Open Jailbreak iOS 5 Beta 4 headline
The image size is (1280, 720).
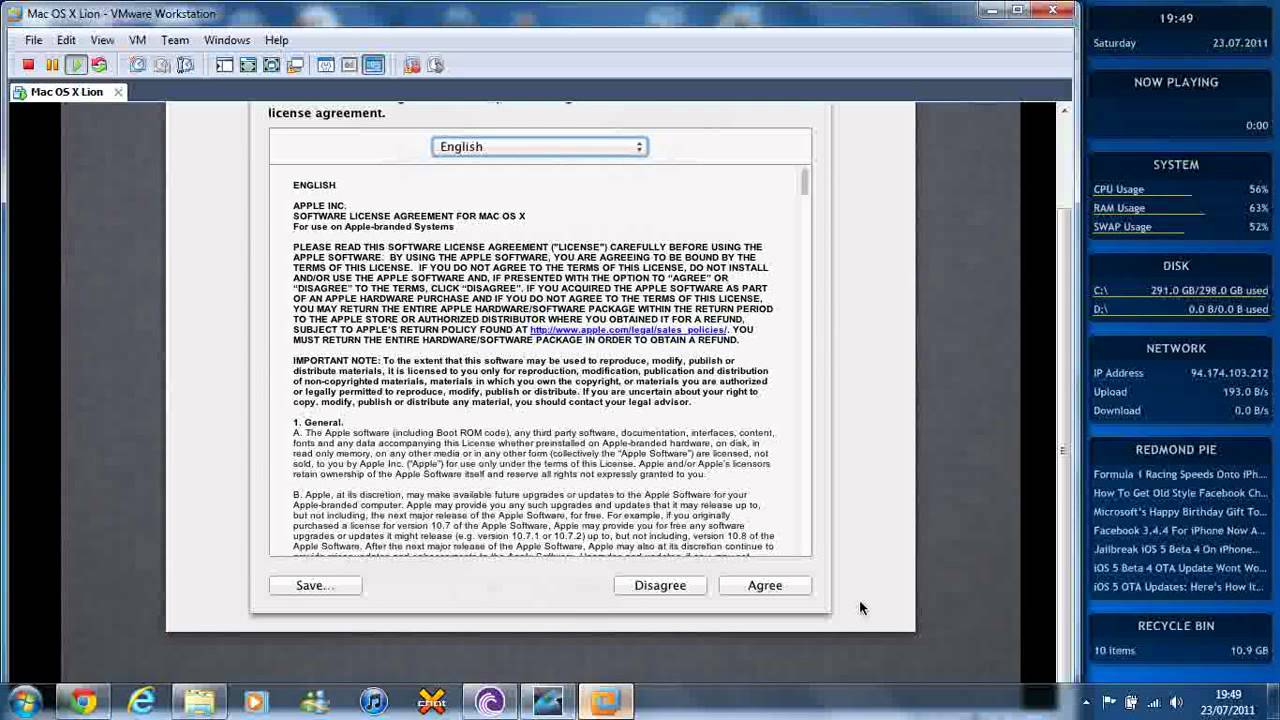[x=1176, y=549]
